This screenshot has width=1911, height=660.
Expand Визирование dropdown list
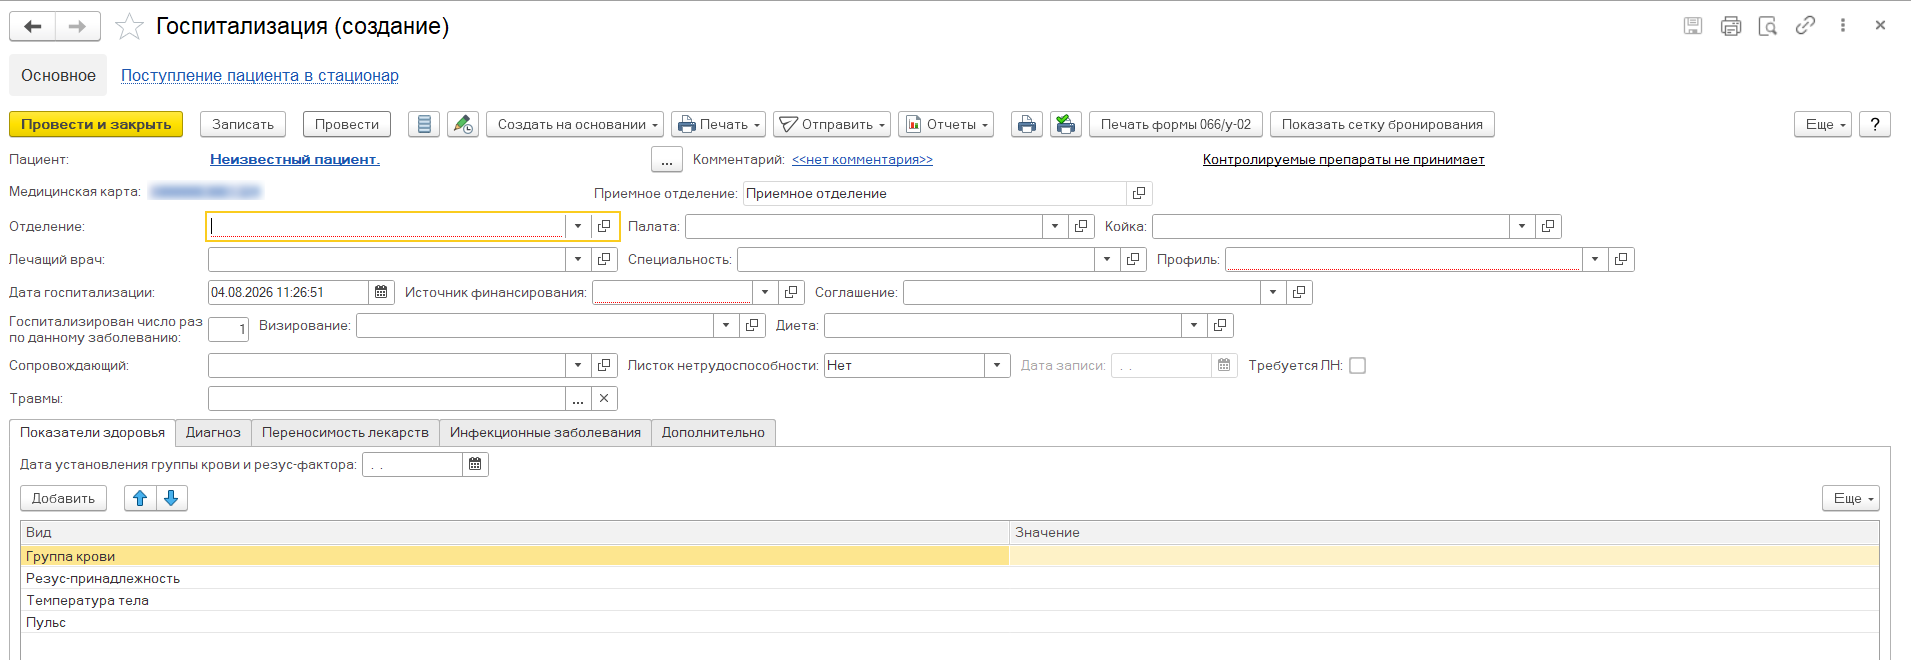pos(726,325)
